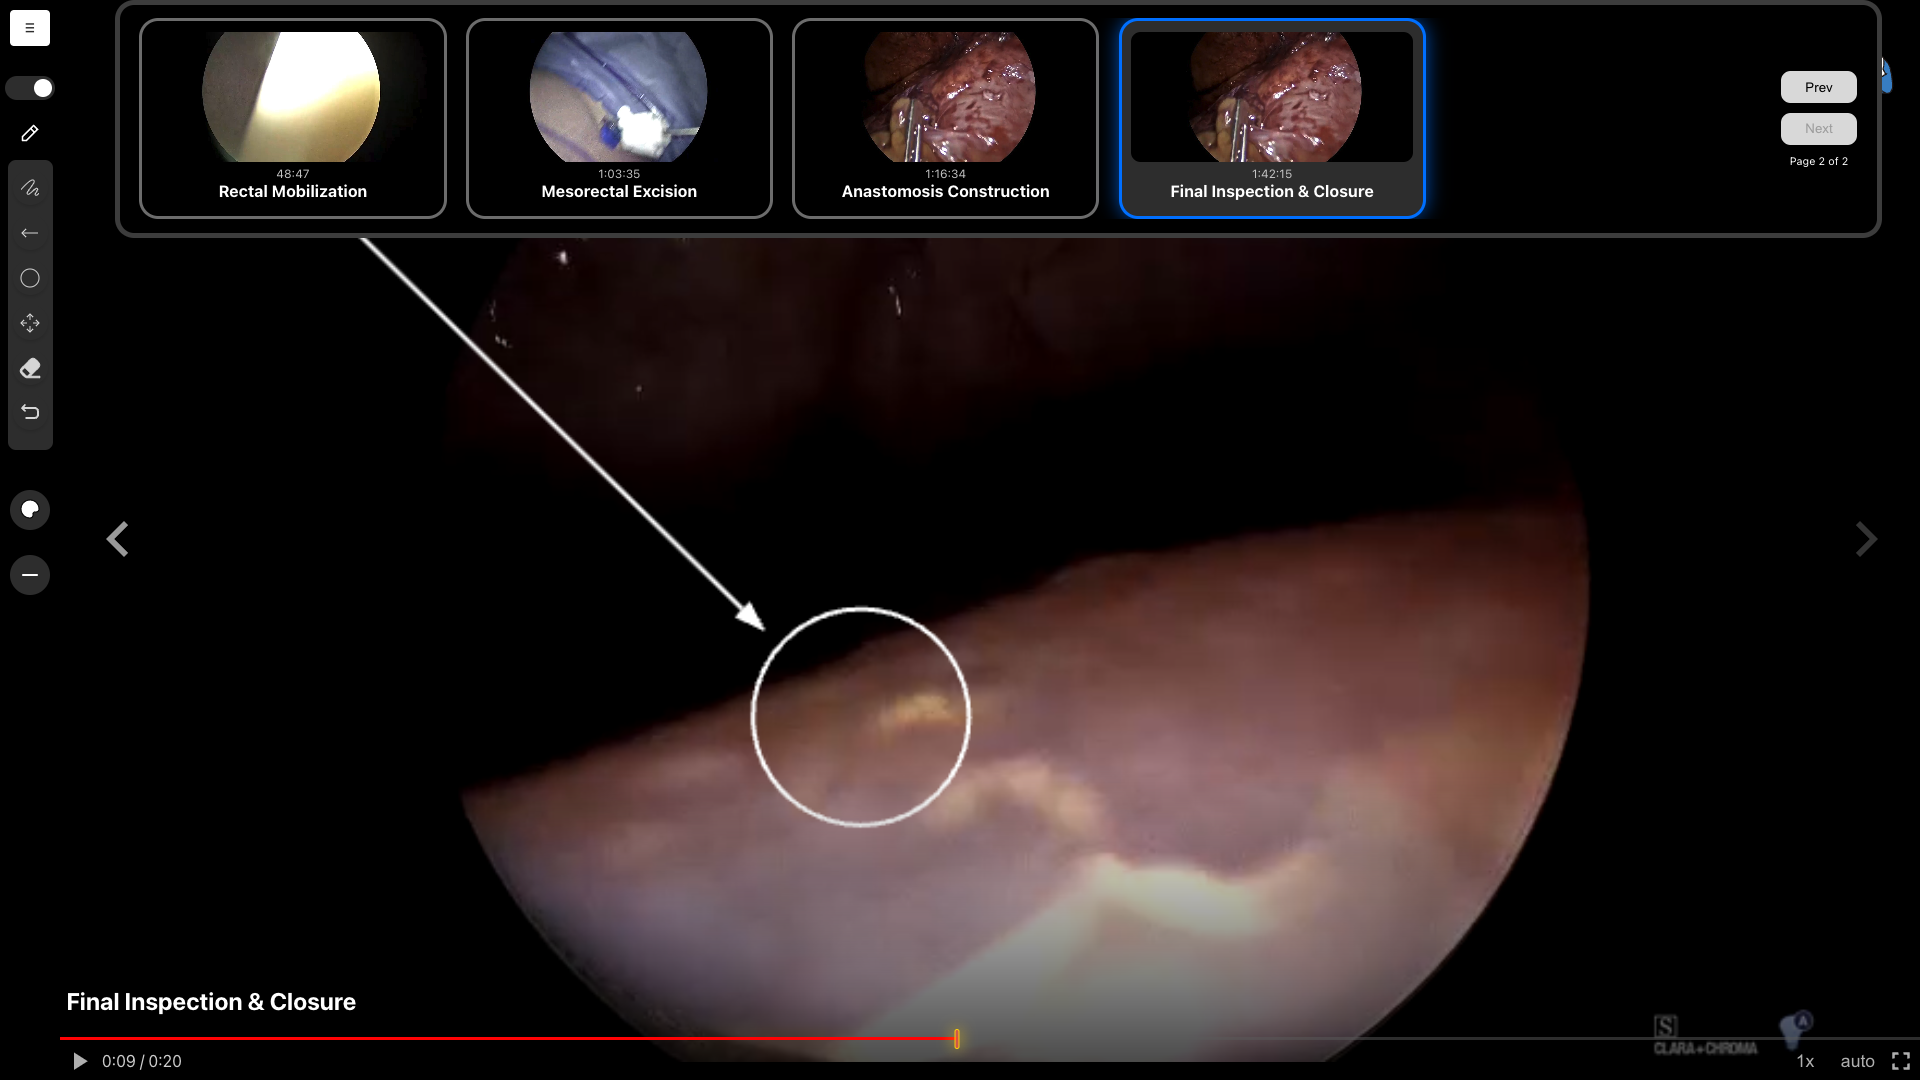Select the eraser tool
Screen dimensions: 1920x1080
tap(30, 368)
